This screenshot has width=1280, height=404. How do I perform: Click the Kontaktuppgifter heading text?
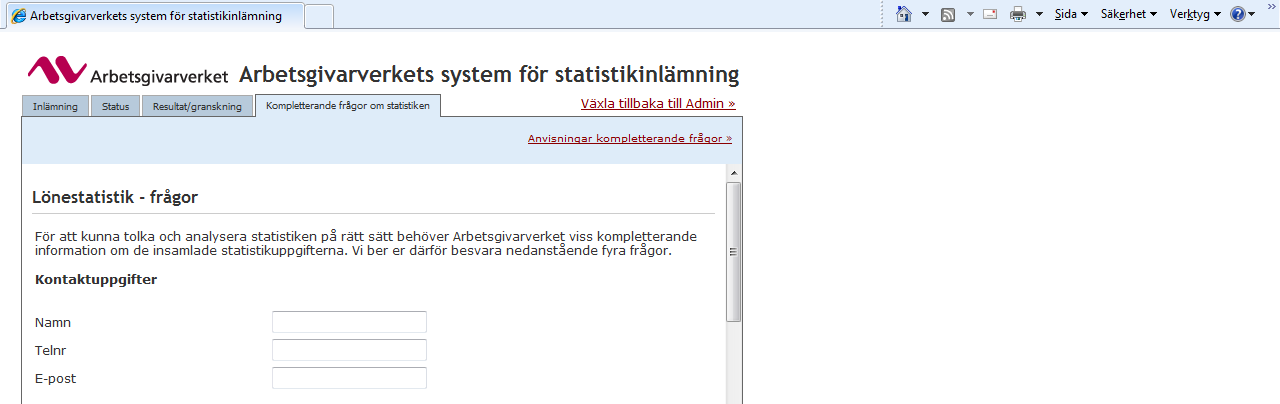96,280
